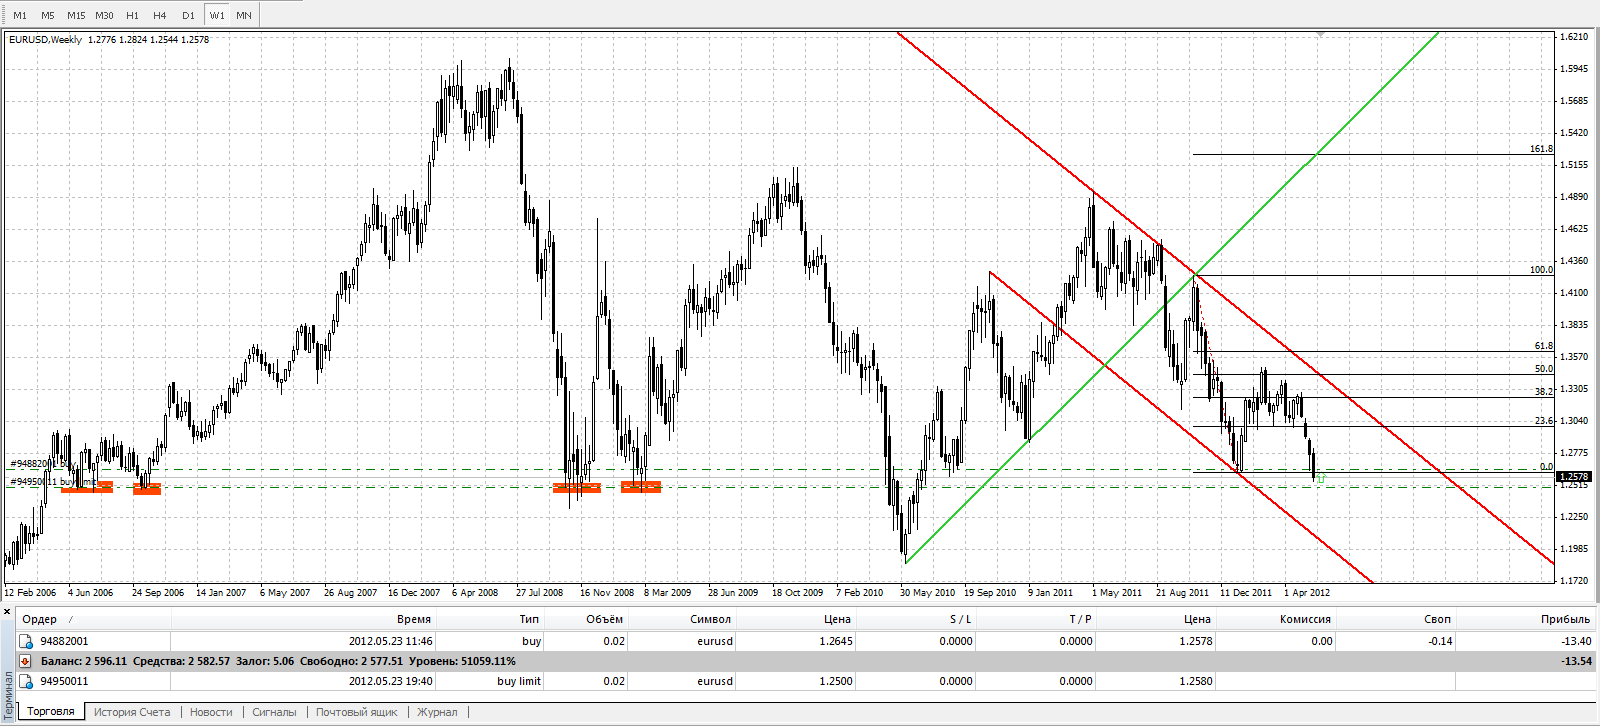Click the pending order icon for 94950011
The height and width of the screenshot is (726, 1600).
tap(27, 682)
